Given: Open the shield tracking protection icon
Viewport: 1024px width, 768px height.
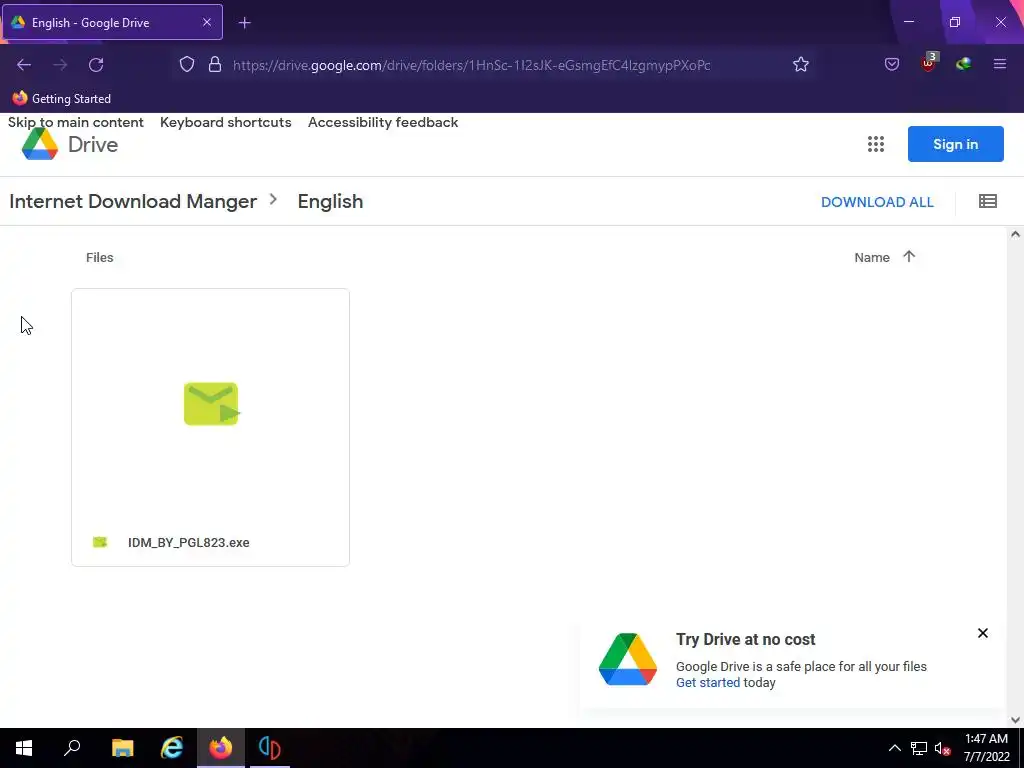Looking at the screenshot, I should 187,64.
